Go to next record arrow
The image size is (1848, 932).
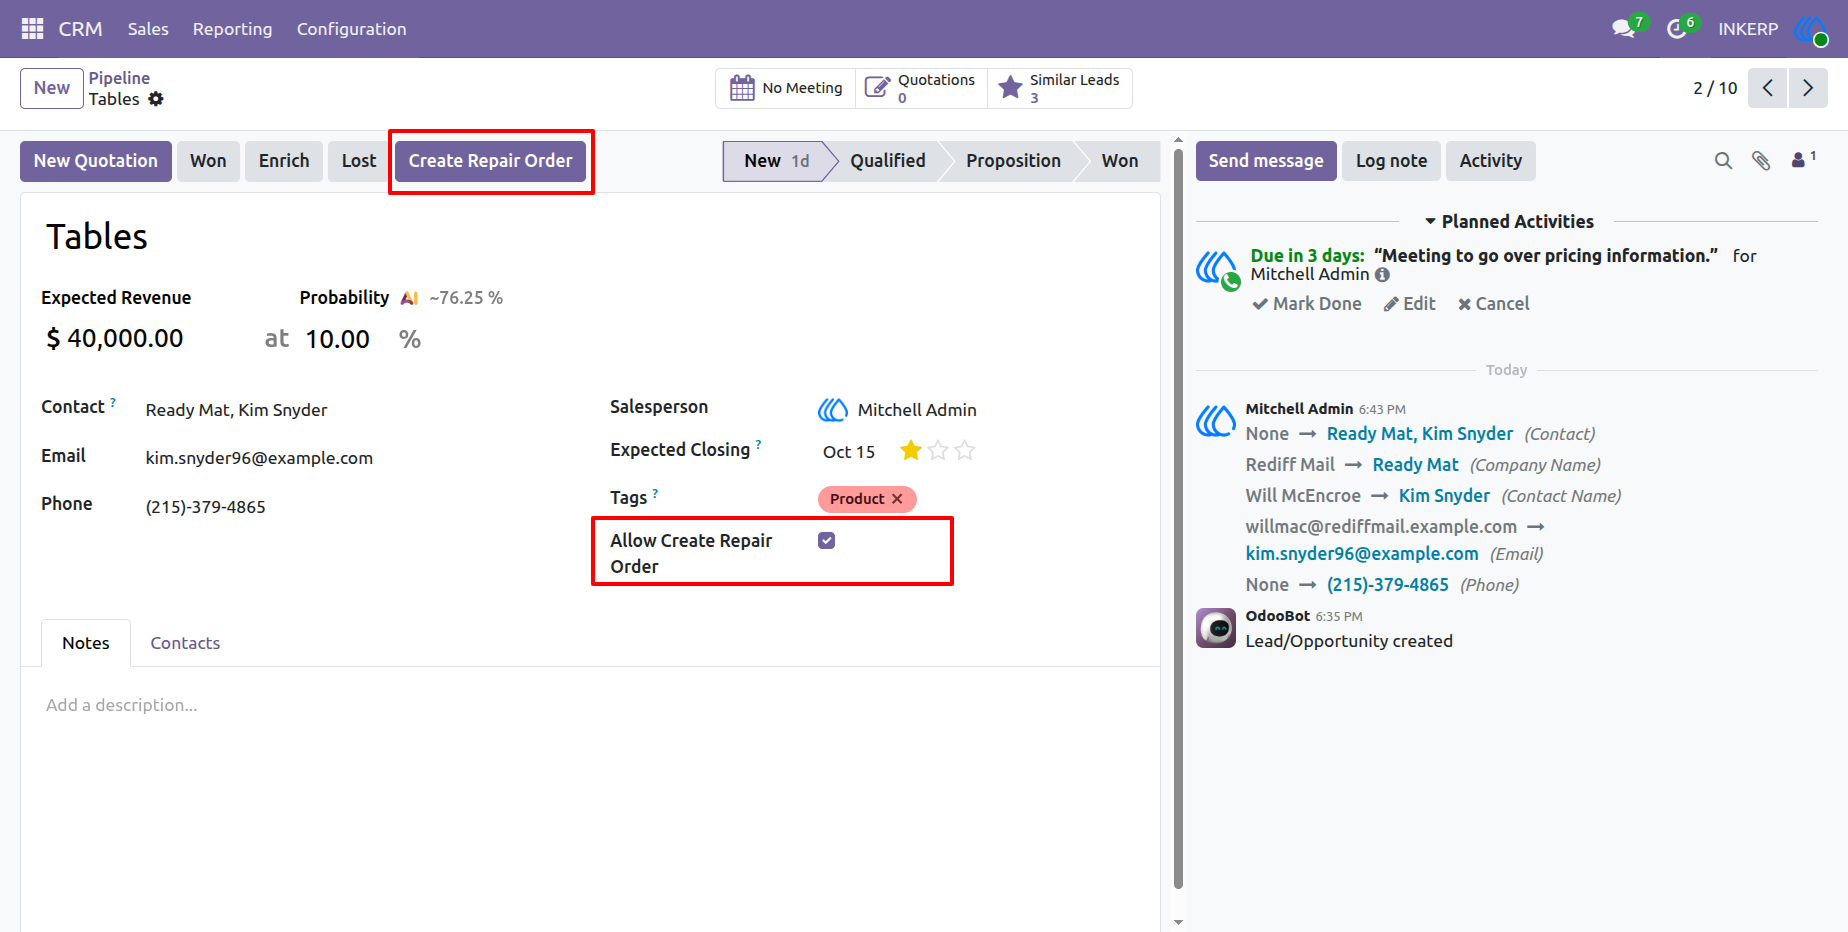coord(1808,88)
